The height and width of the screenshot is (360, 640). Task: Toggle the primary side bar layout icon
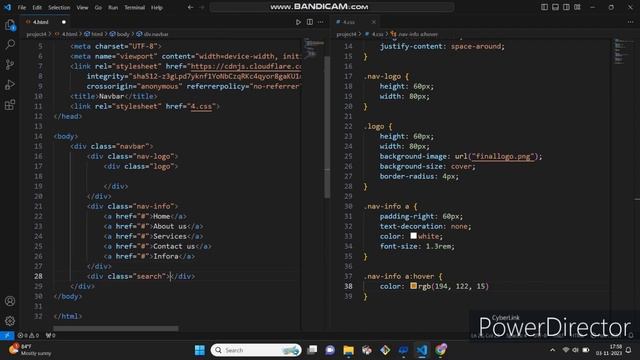pos(544,7)
